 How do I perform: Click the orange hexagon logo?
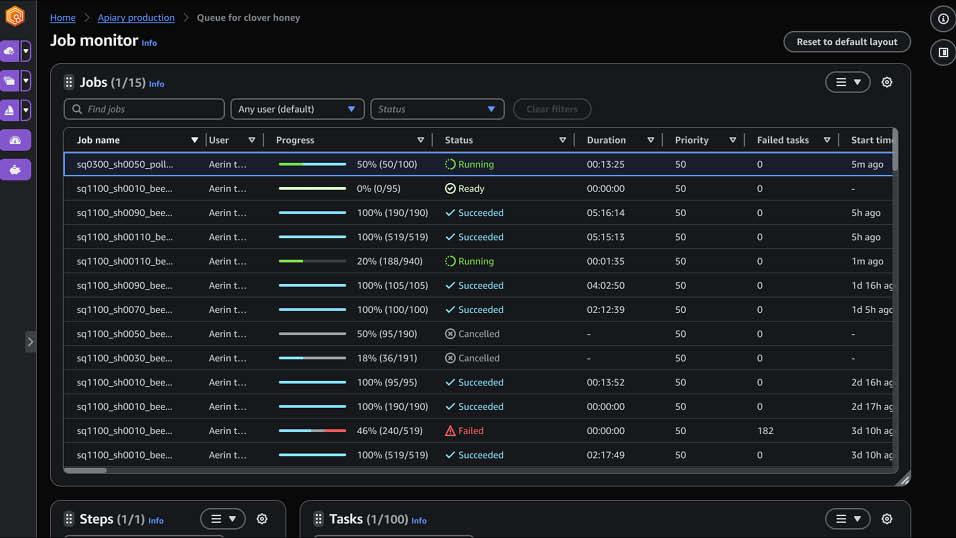[x=15, y=16]
